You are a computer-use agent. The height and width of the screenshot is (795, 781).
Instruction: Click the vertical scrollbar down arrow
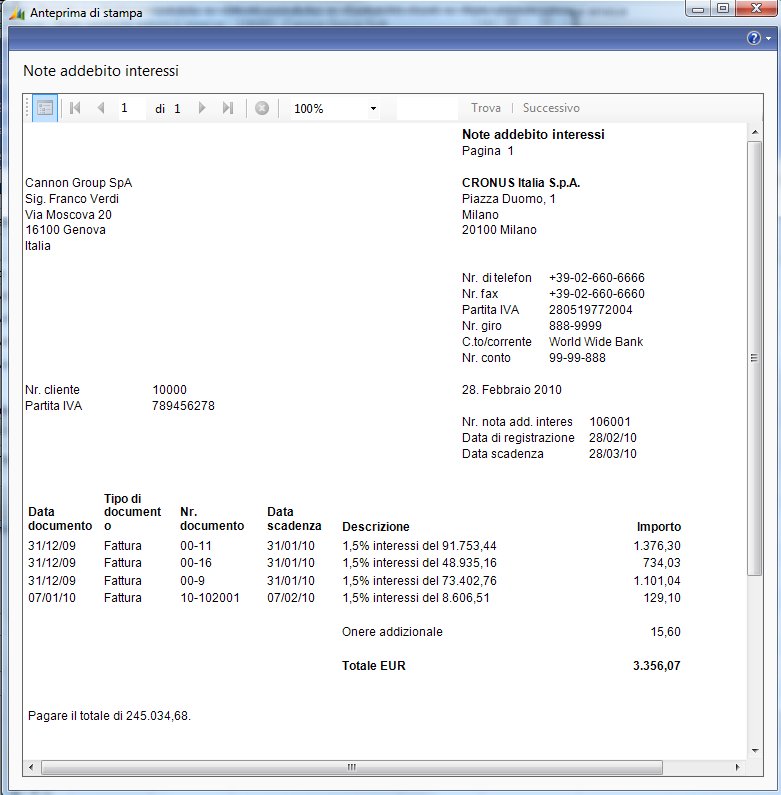(x=755, y=751)
